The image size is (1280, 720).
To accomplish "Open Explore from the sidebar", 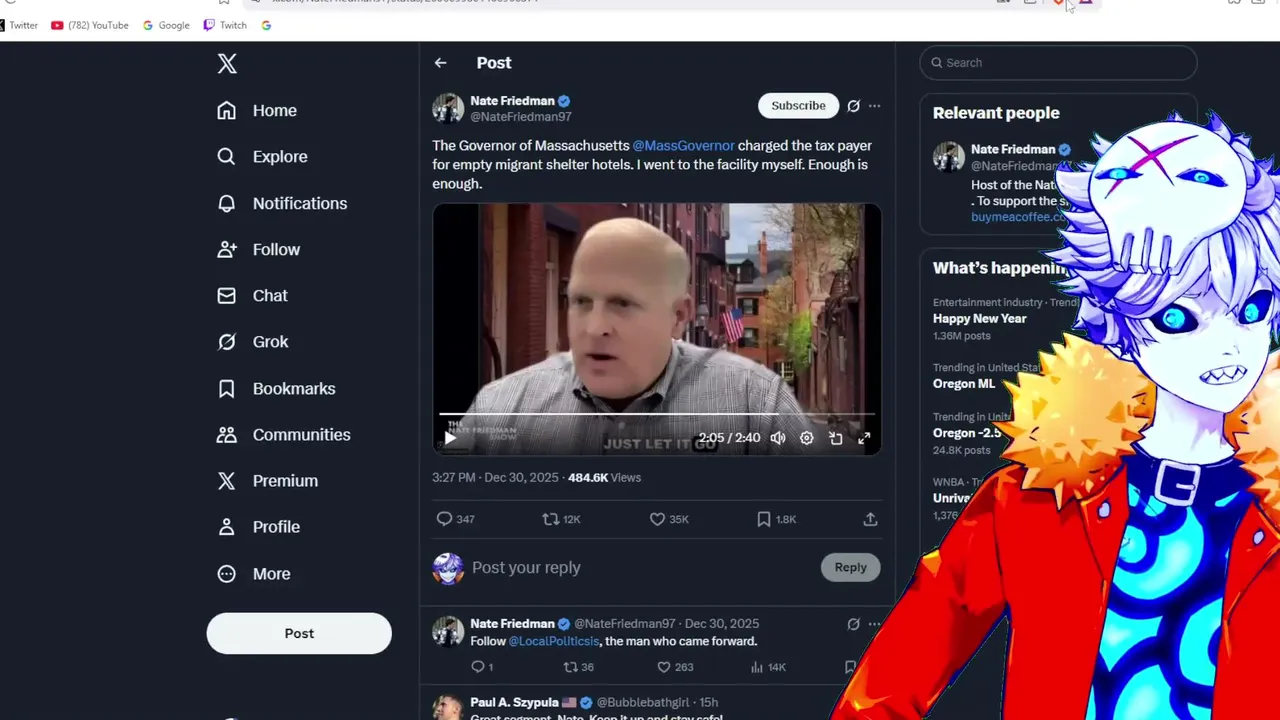I will 262,157.
